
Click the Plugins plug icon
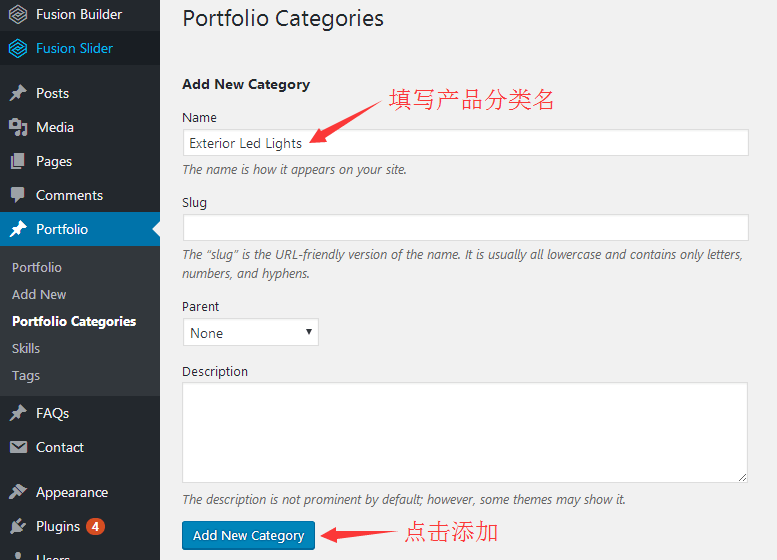coord(18,526)
